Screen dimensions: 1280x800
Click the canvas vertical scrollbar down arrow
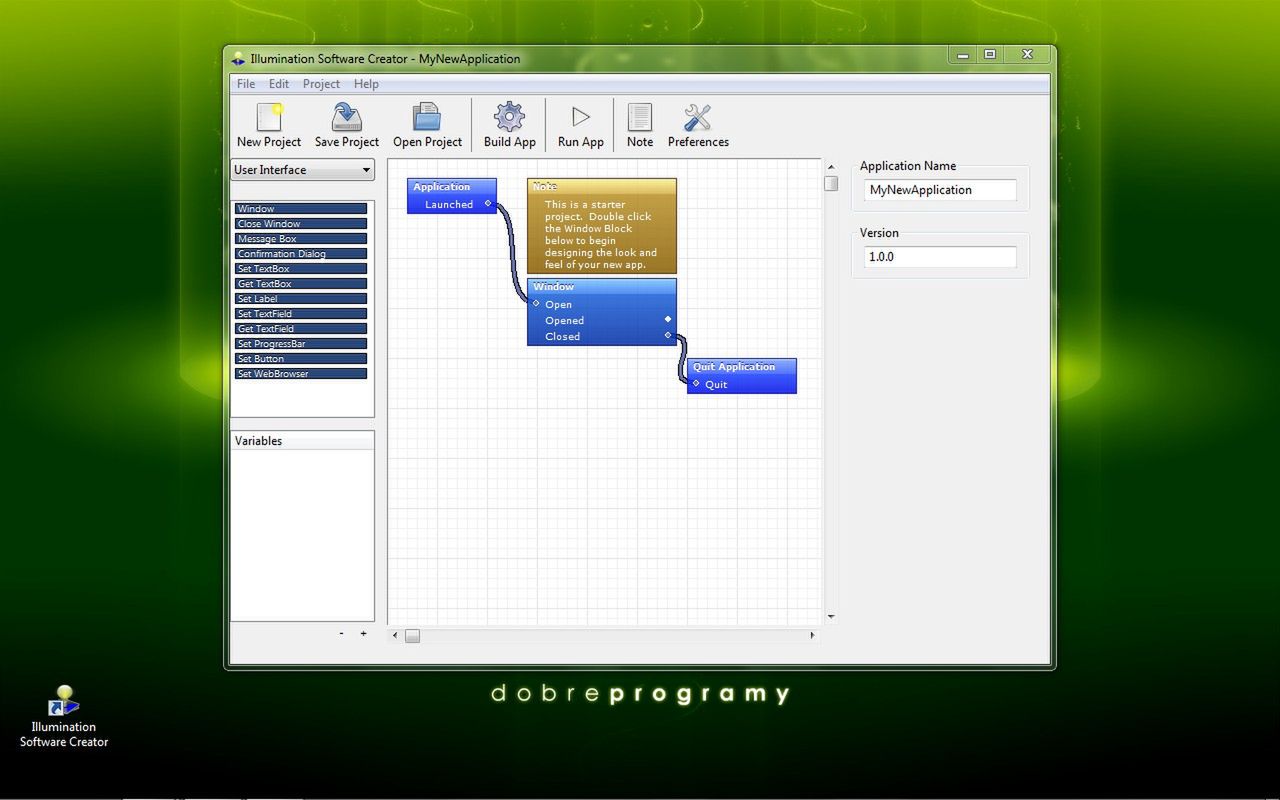pos(831,617)
